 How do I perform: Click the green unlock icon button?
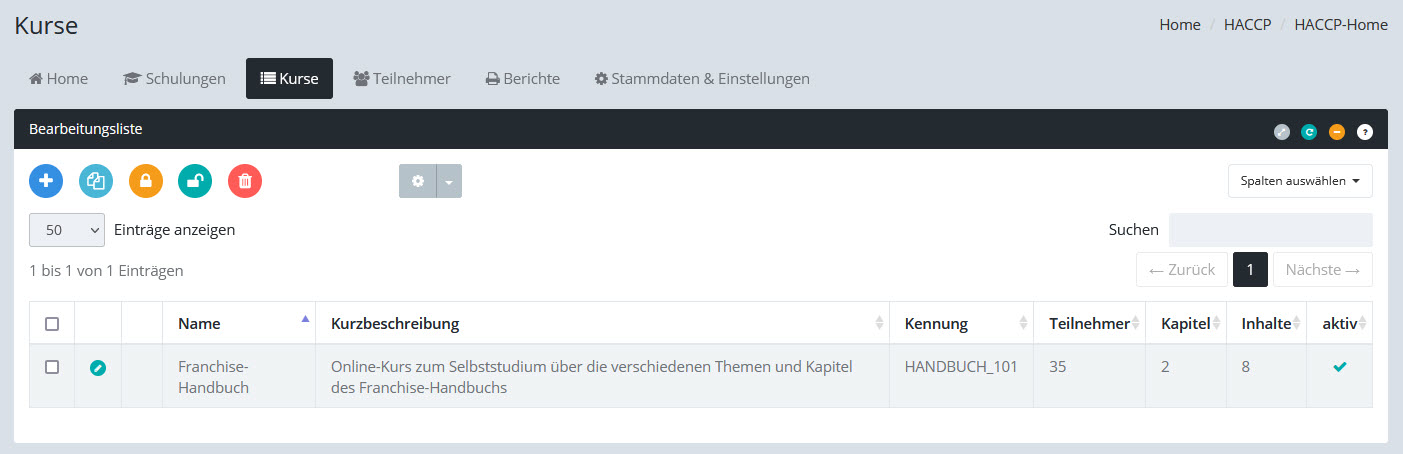point(195,181)
